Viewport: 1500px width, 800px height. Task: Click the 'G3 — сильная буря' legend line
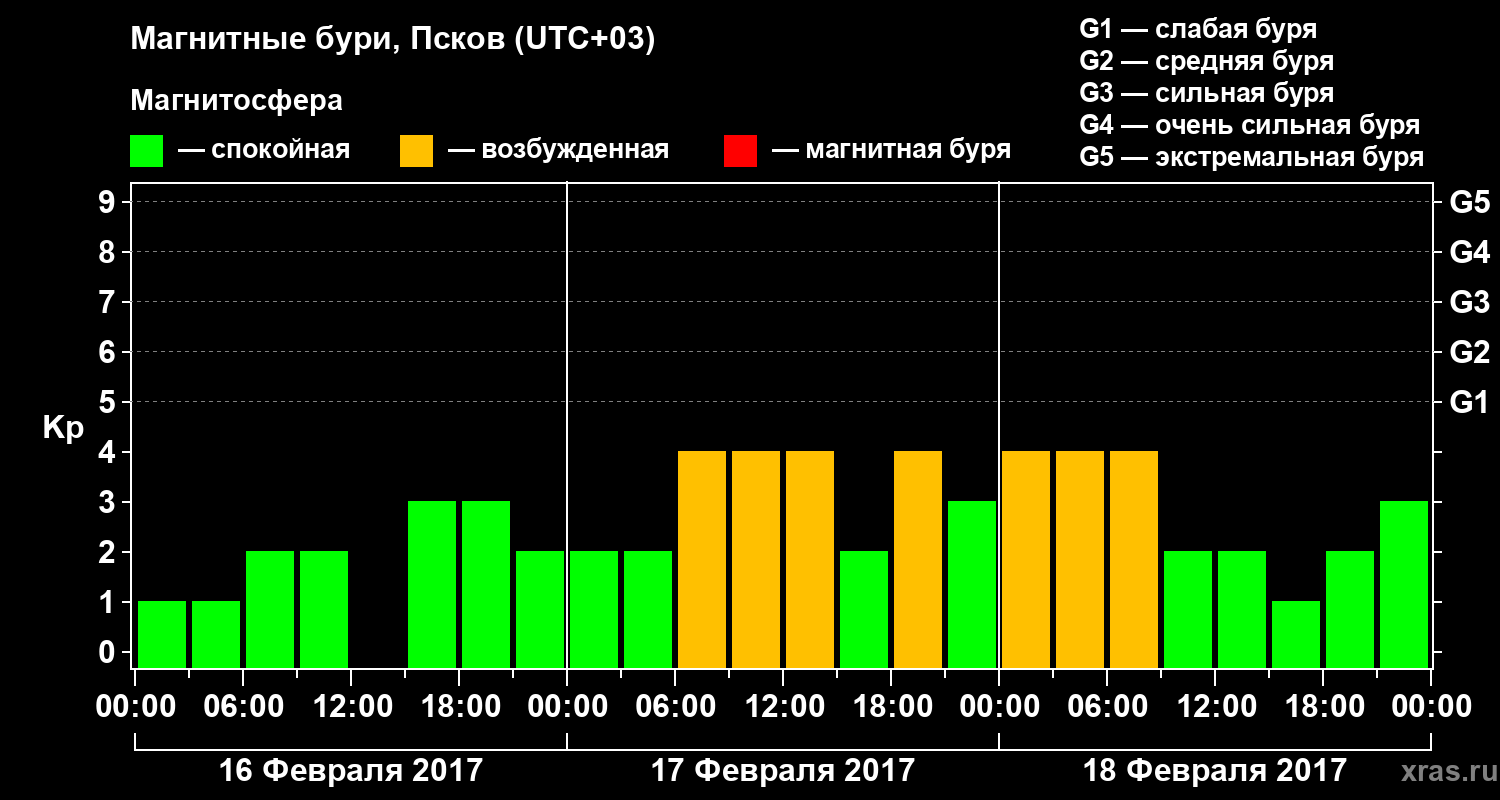[x=1207, y=93]
